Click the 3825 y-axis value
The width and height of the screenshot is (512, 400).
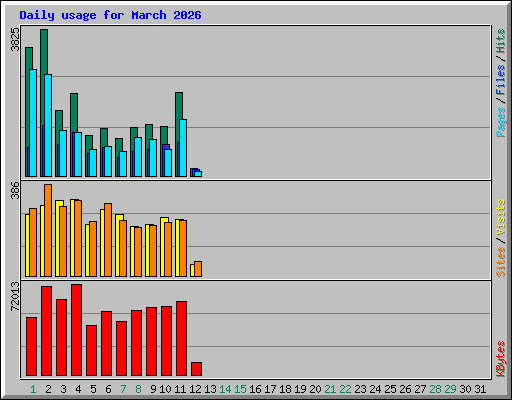point(15,40)
